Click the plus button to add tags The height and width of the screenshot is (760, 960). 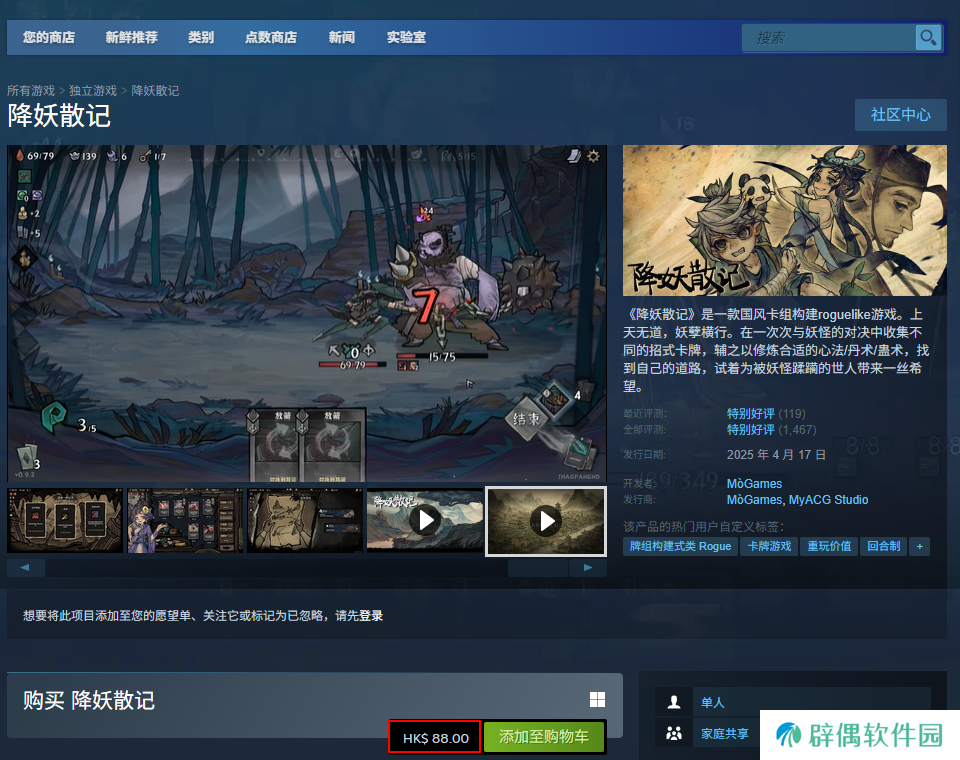click(920, 546)
